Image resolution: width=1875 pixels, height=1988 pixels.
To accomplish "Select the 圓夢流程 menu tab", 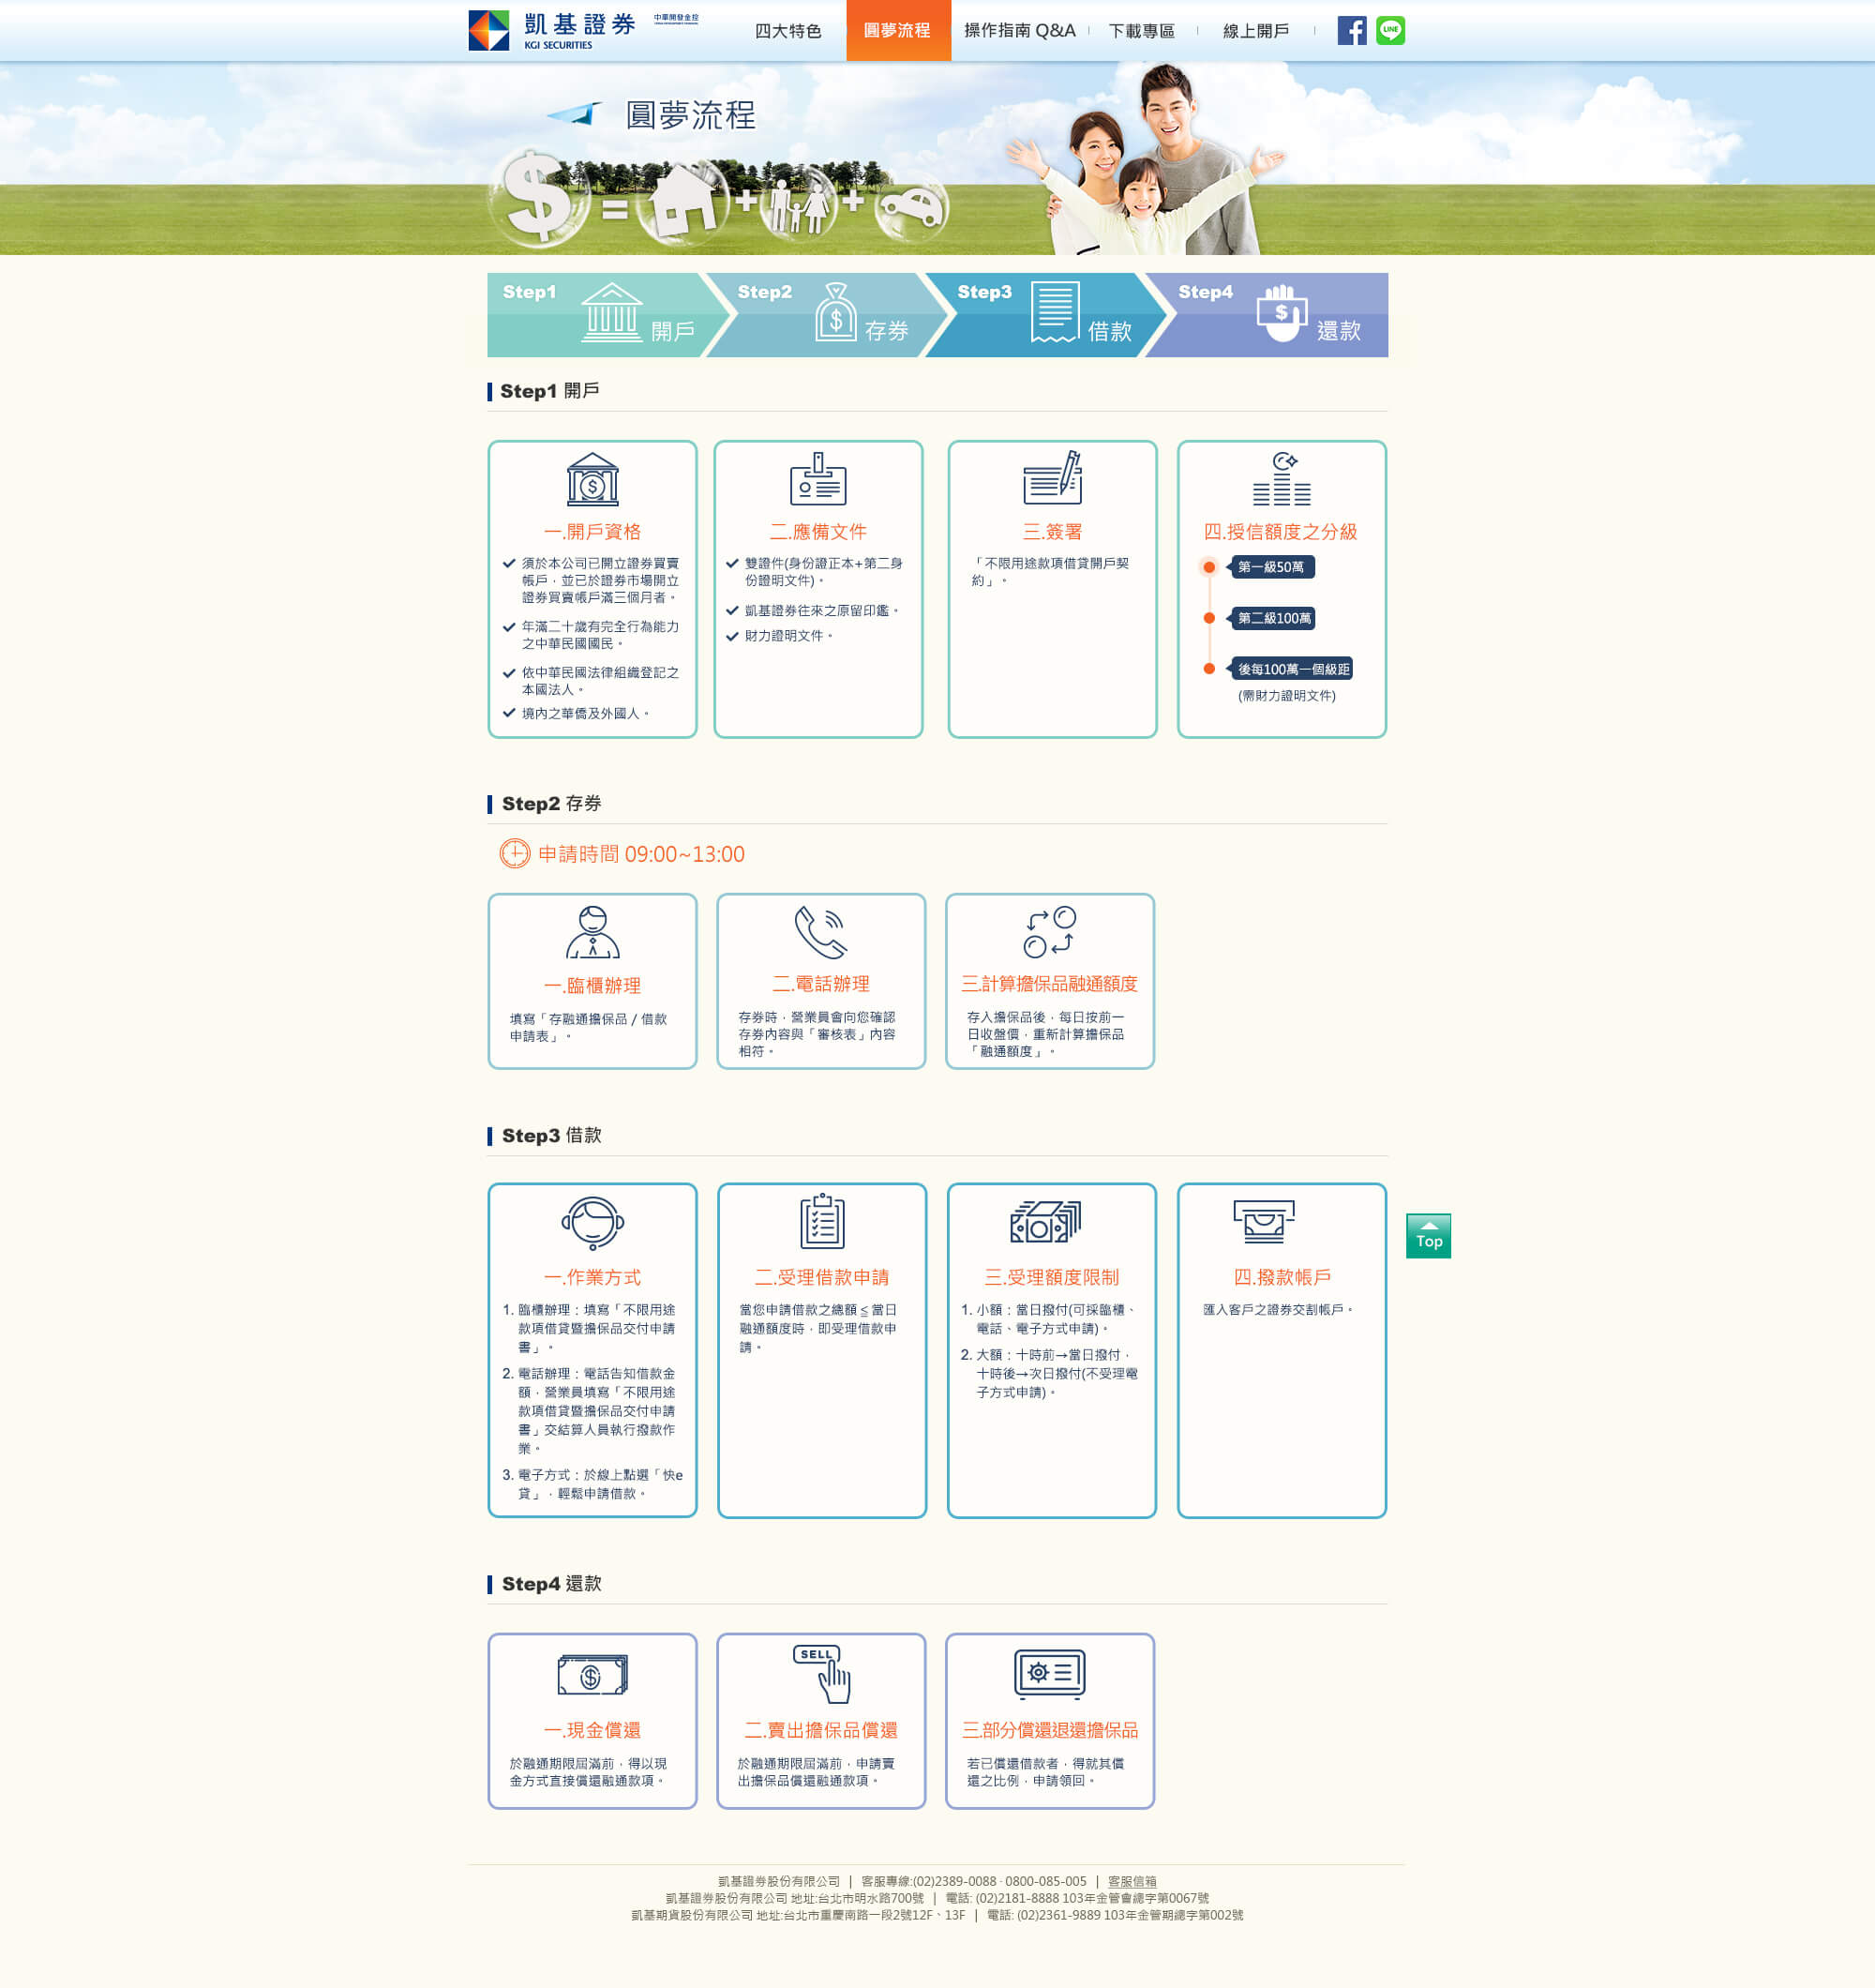I will [x=898, y=31].
